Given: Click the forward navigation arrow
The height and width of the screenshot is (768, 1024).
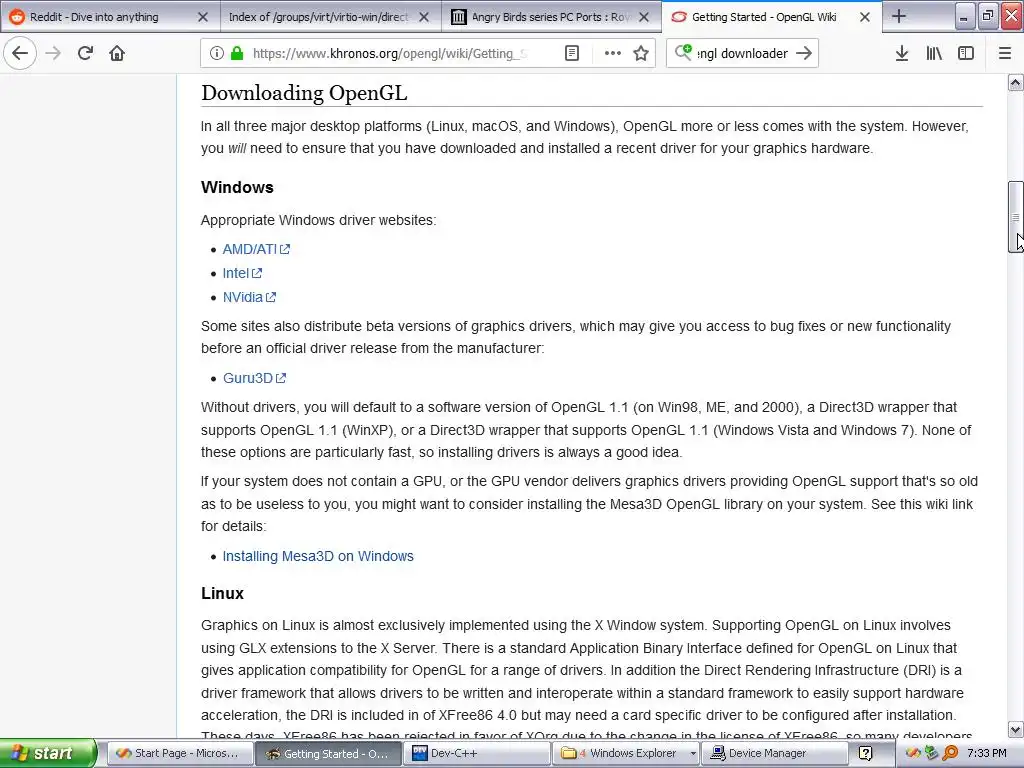Looking at the screenshot, I should point(53,53).
